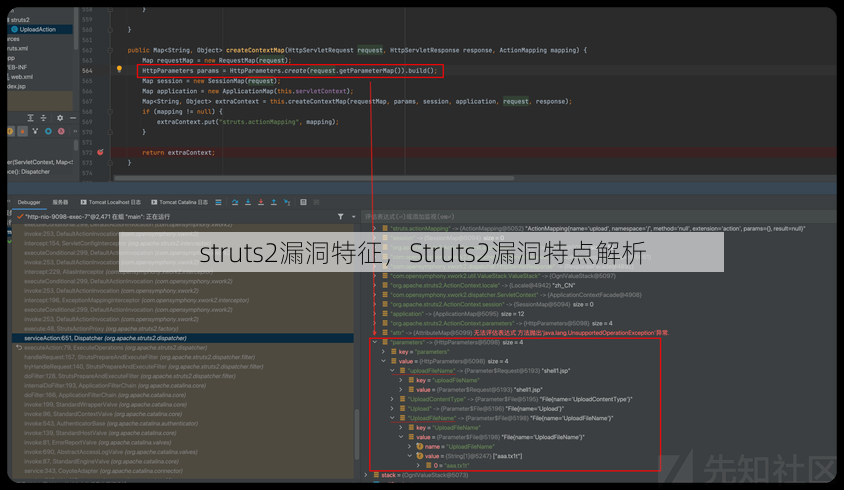
Task: Click the Evaluate Expression calculator icon
Action: pyautogui.click(x=303, y=202)
